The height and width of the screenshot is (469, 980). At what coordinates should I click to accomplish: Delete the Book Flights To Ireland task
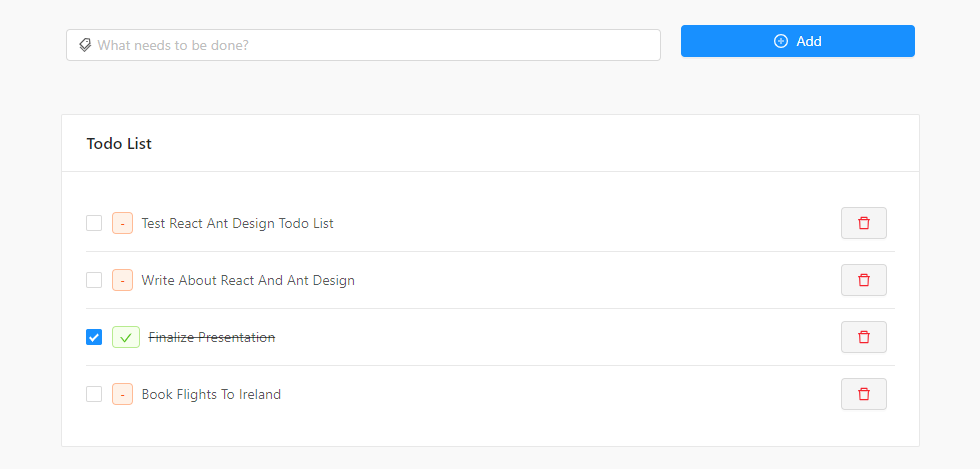pyautogui.click(x=863, y=394)
